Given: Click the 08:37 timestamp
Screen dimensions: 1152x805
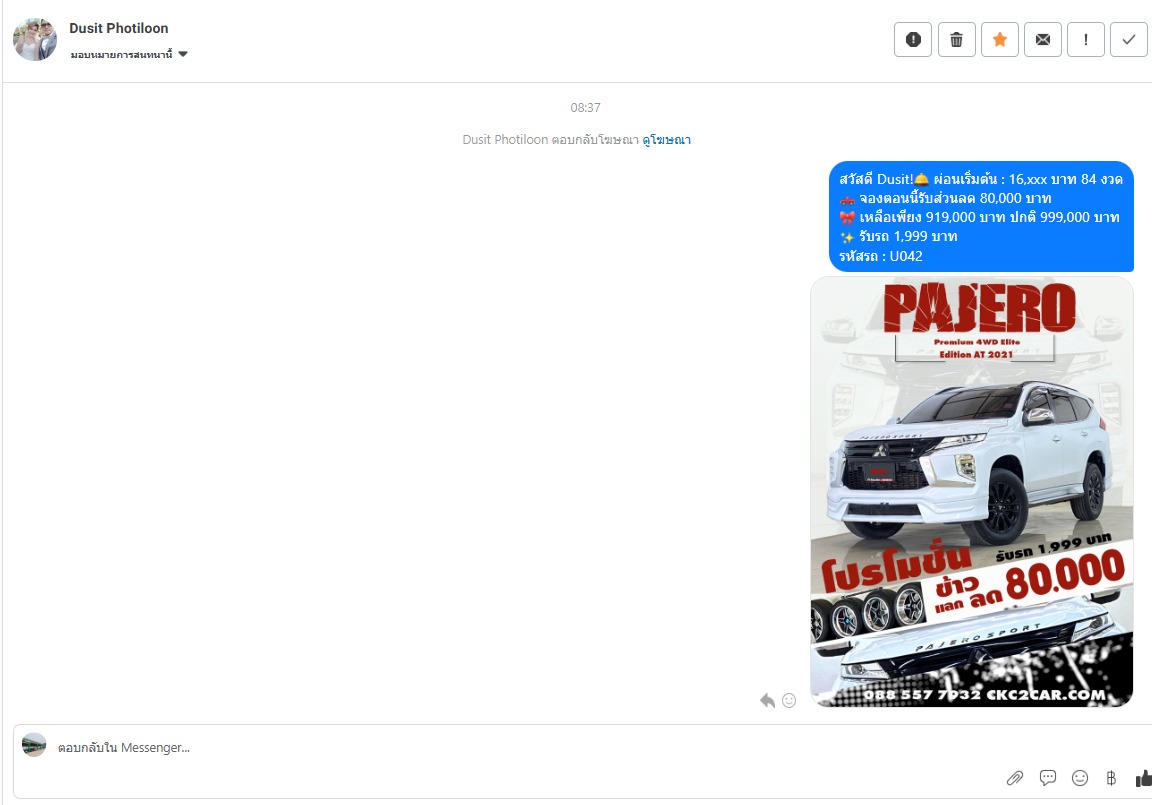Looking at the screenshot, I should [586, 108].
